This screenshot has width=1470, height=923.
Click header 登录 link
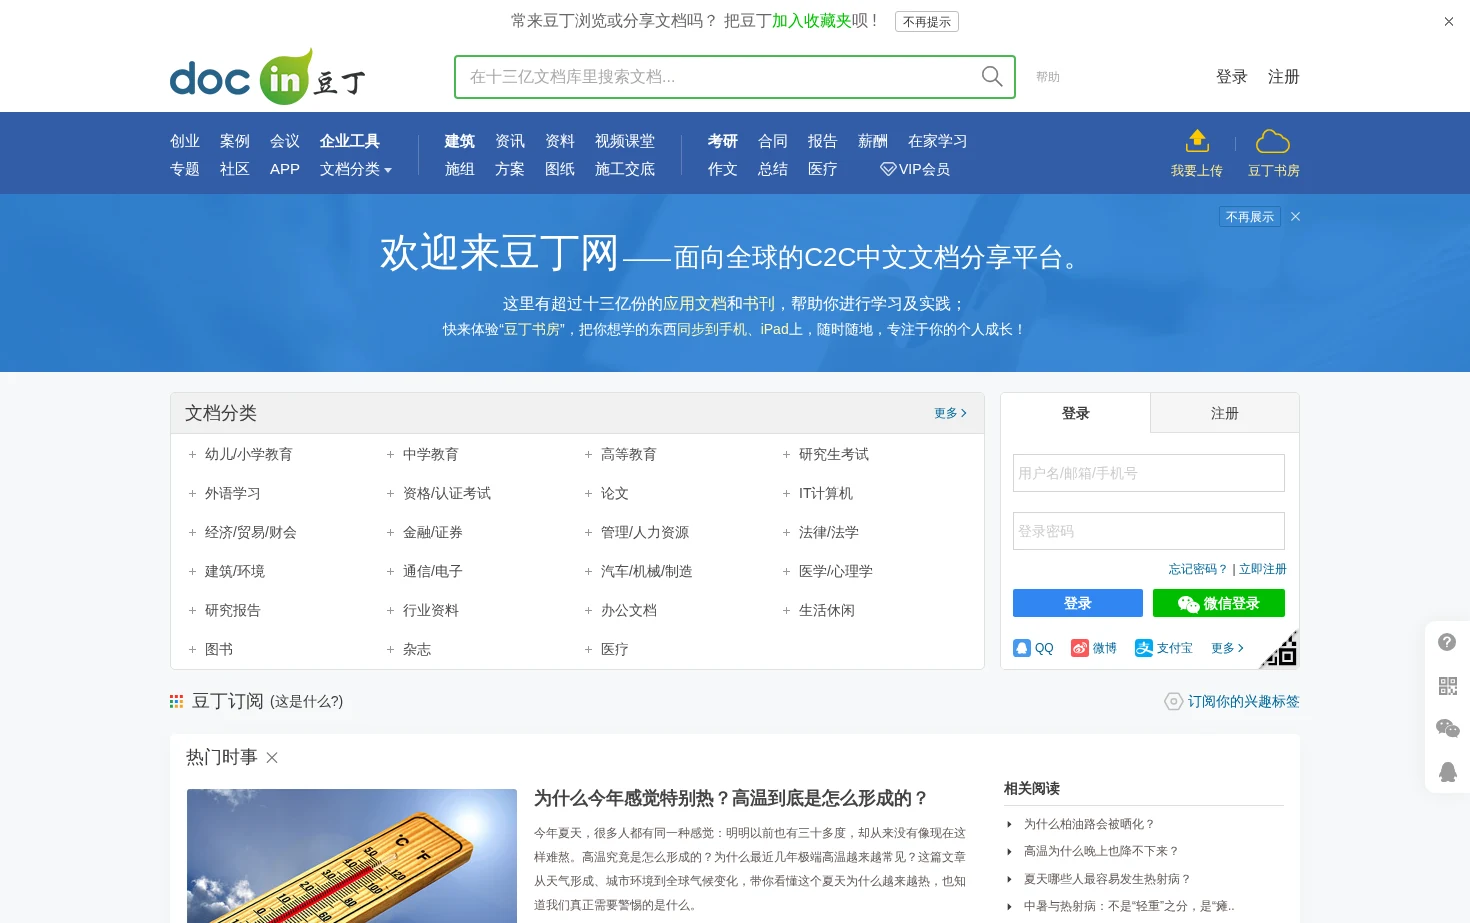pyautogui.click(x=1232, y=77)
